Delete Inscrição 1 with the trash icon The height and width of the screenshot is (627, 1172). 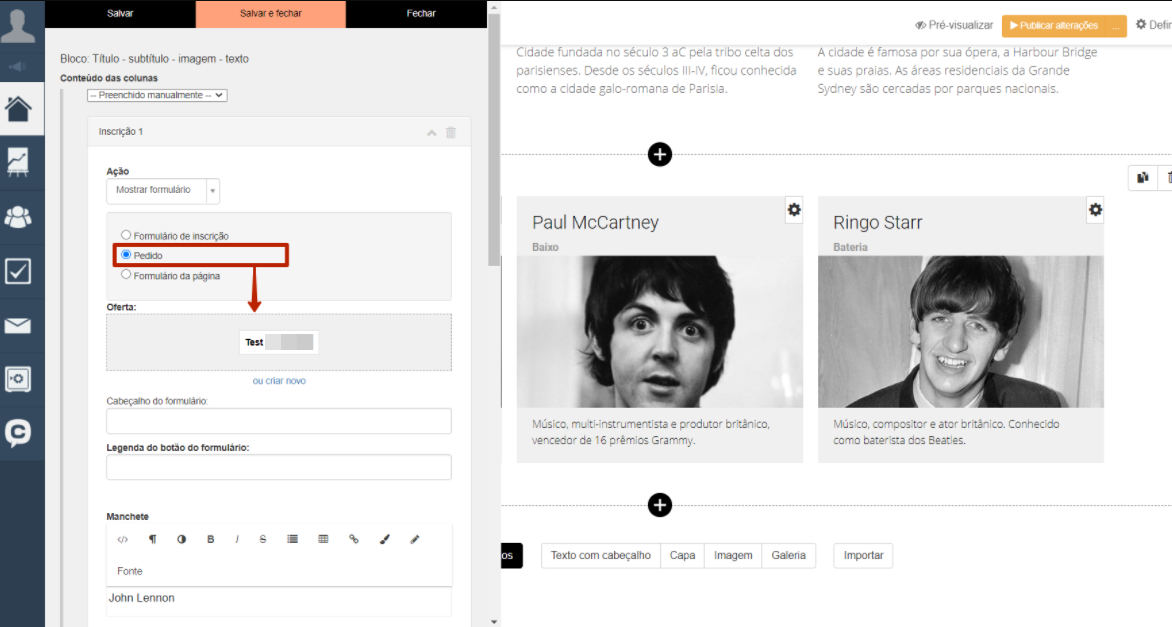coord(451,132)
